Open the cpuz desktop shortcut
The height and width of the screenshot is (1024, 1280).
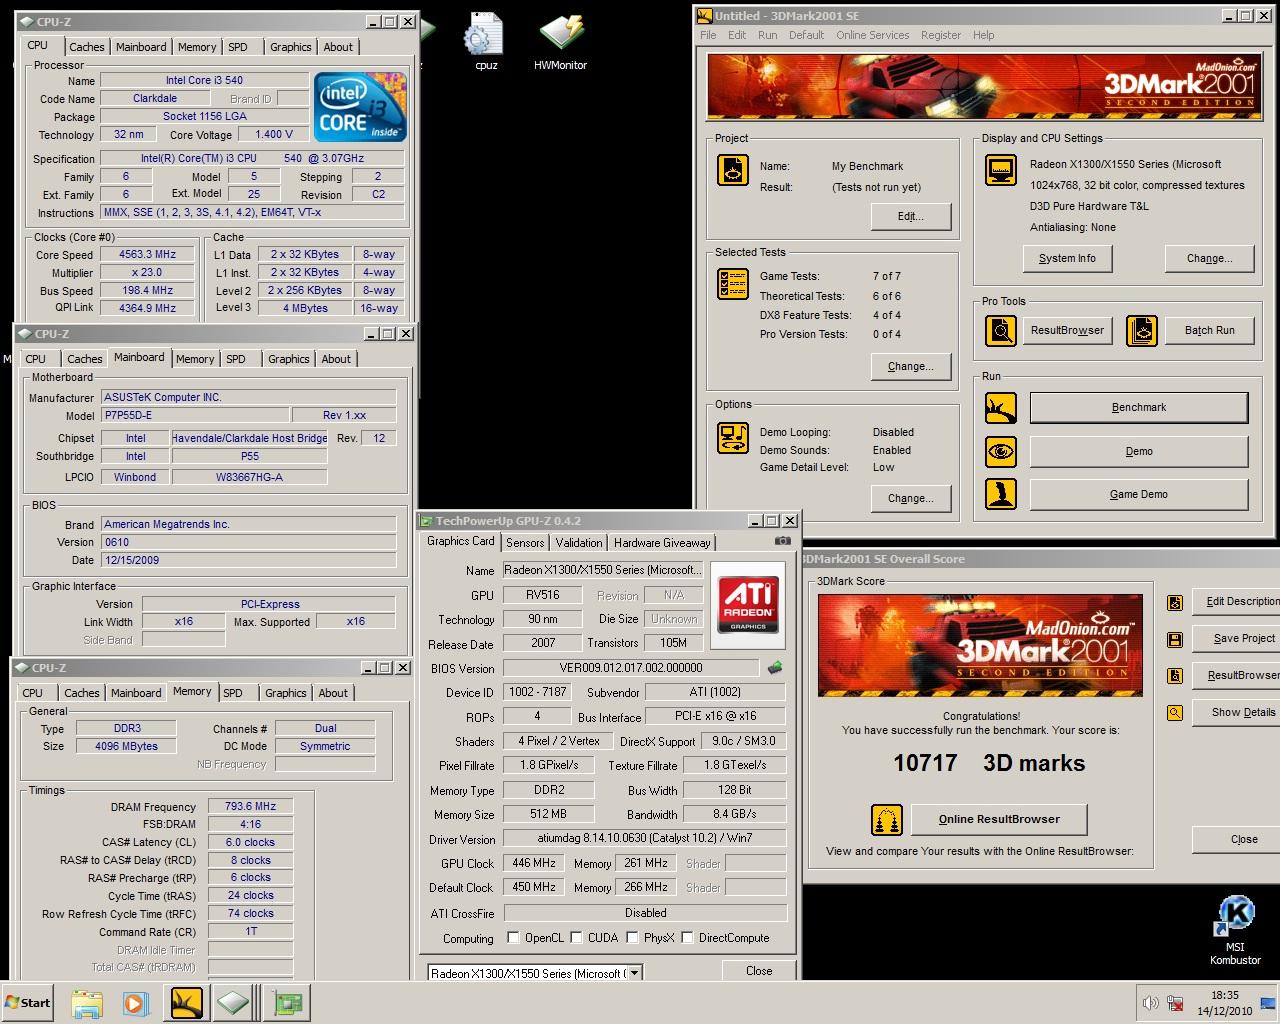[485, 41]
